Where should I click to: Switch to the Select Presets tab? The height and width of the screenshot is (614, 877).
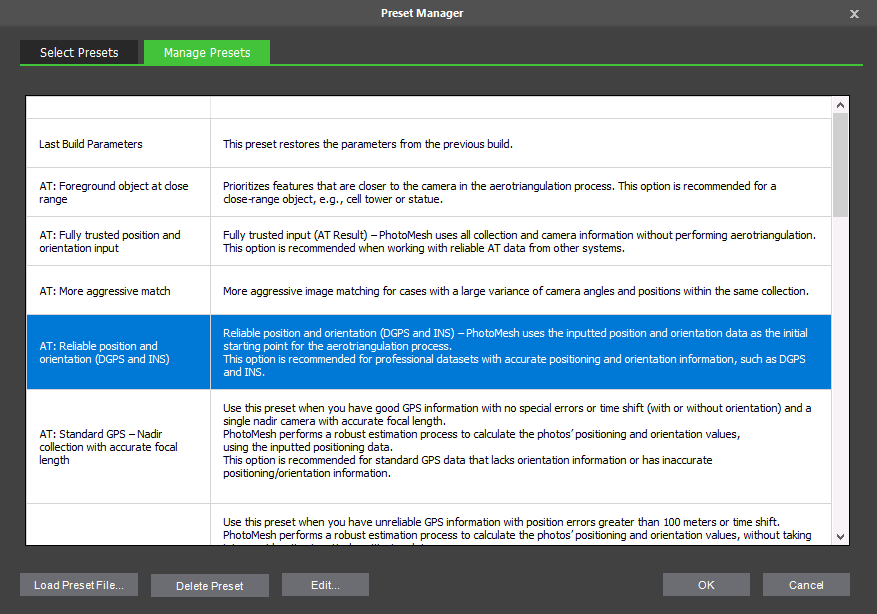pos(79,53)
